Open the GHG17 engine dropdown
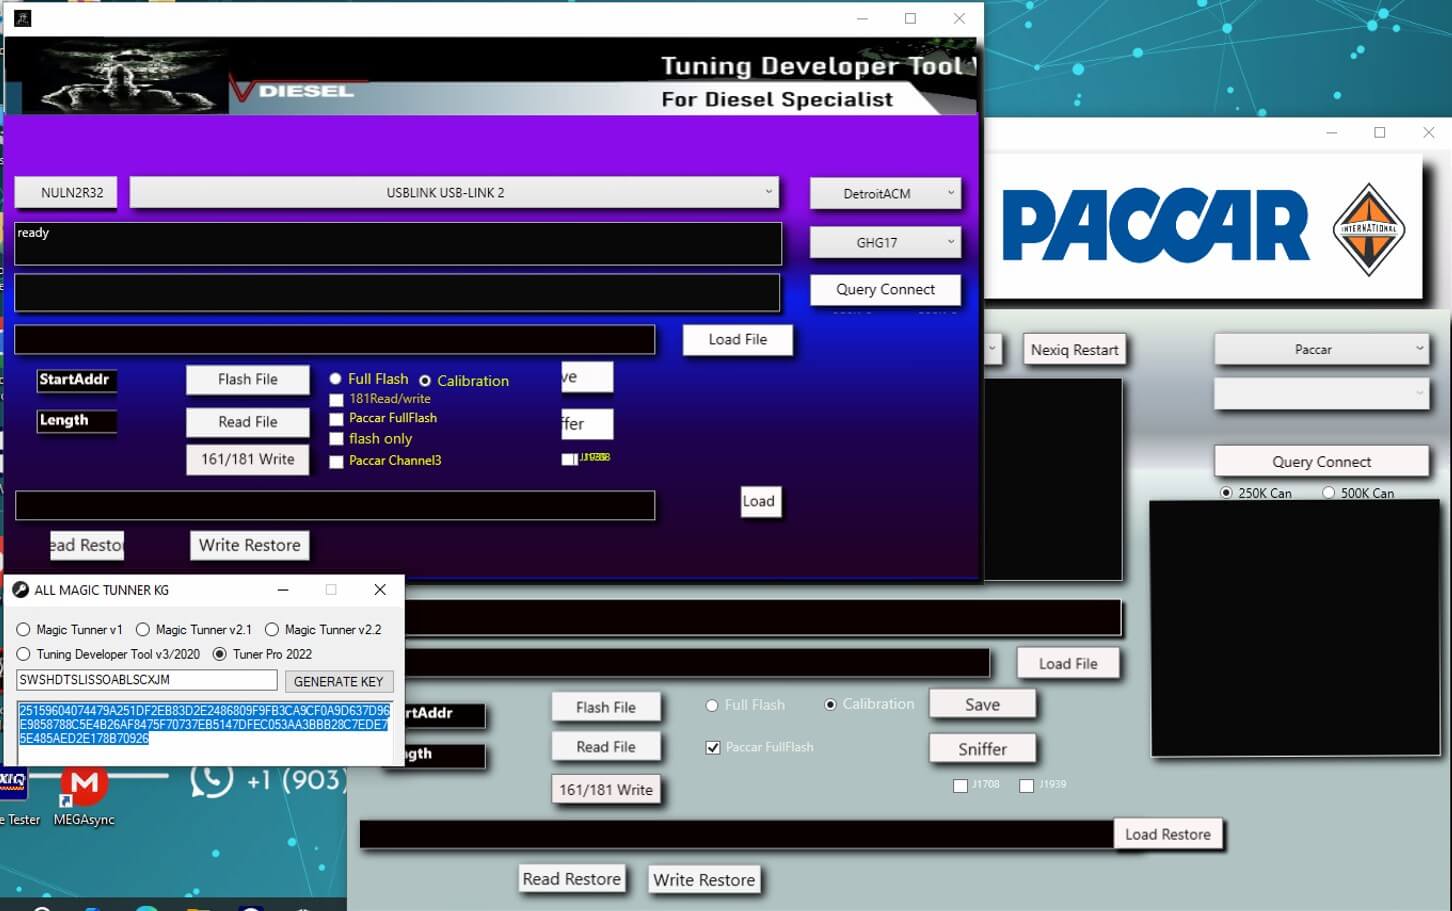 click(x=884, y=241)
